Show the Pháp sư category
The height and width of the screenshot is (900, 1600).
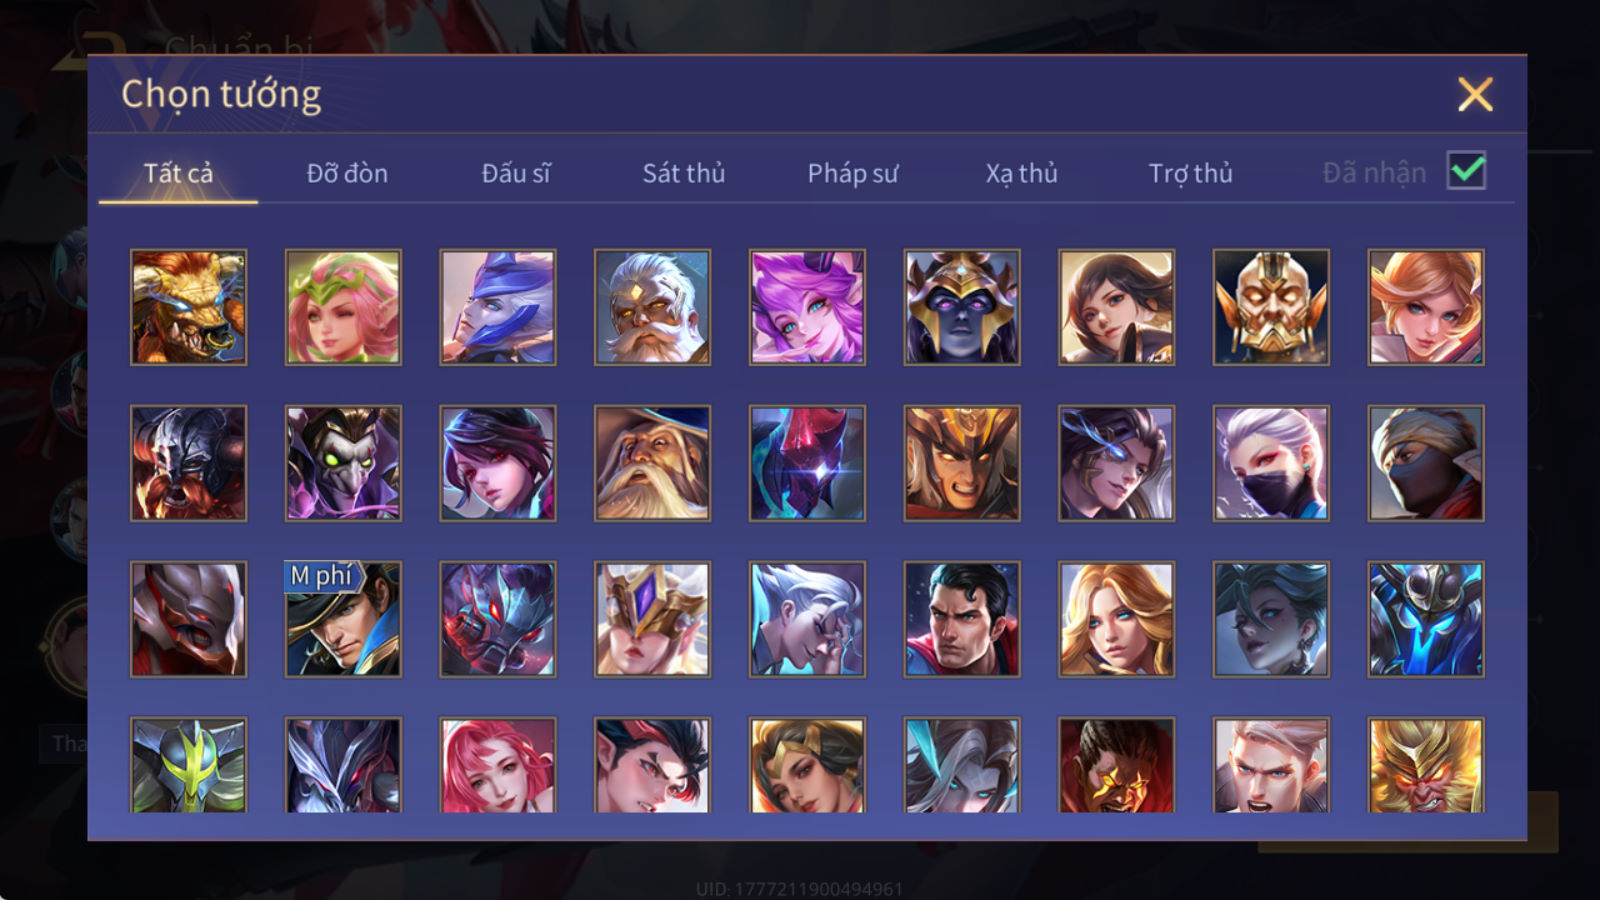[853, 173]
